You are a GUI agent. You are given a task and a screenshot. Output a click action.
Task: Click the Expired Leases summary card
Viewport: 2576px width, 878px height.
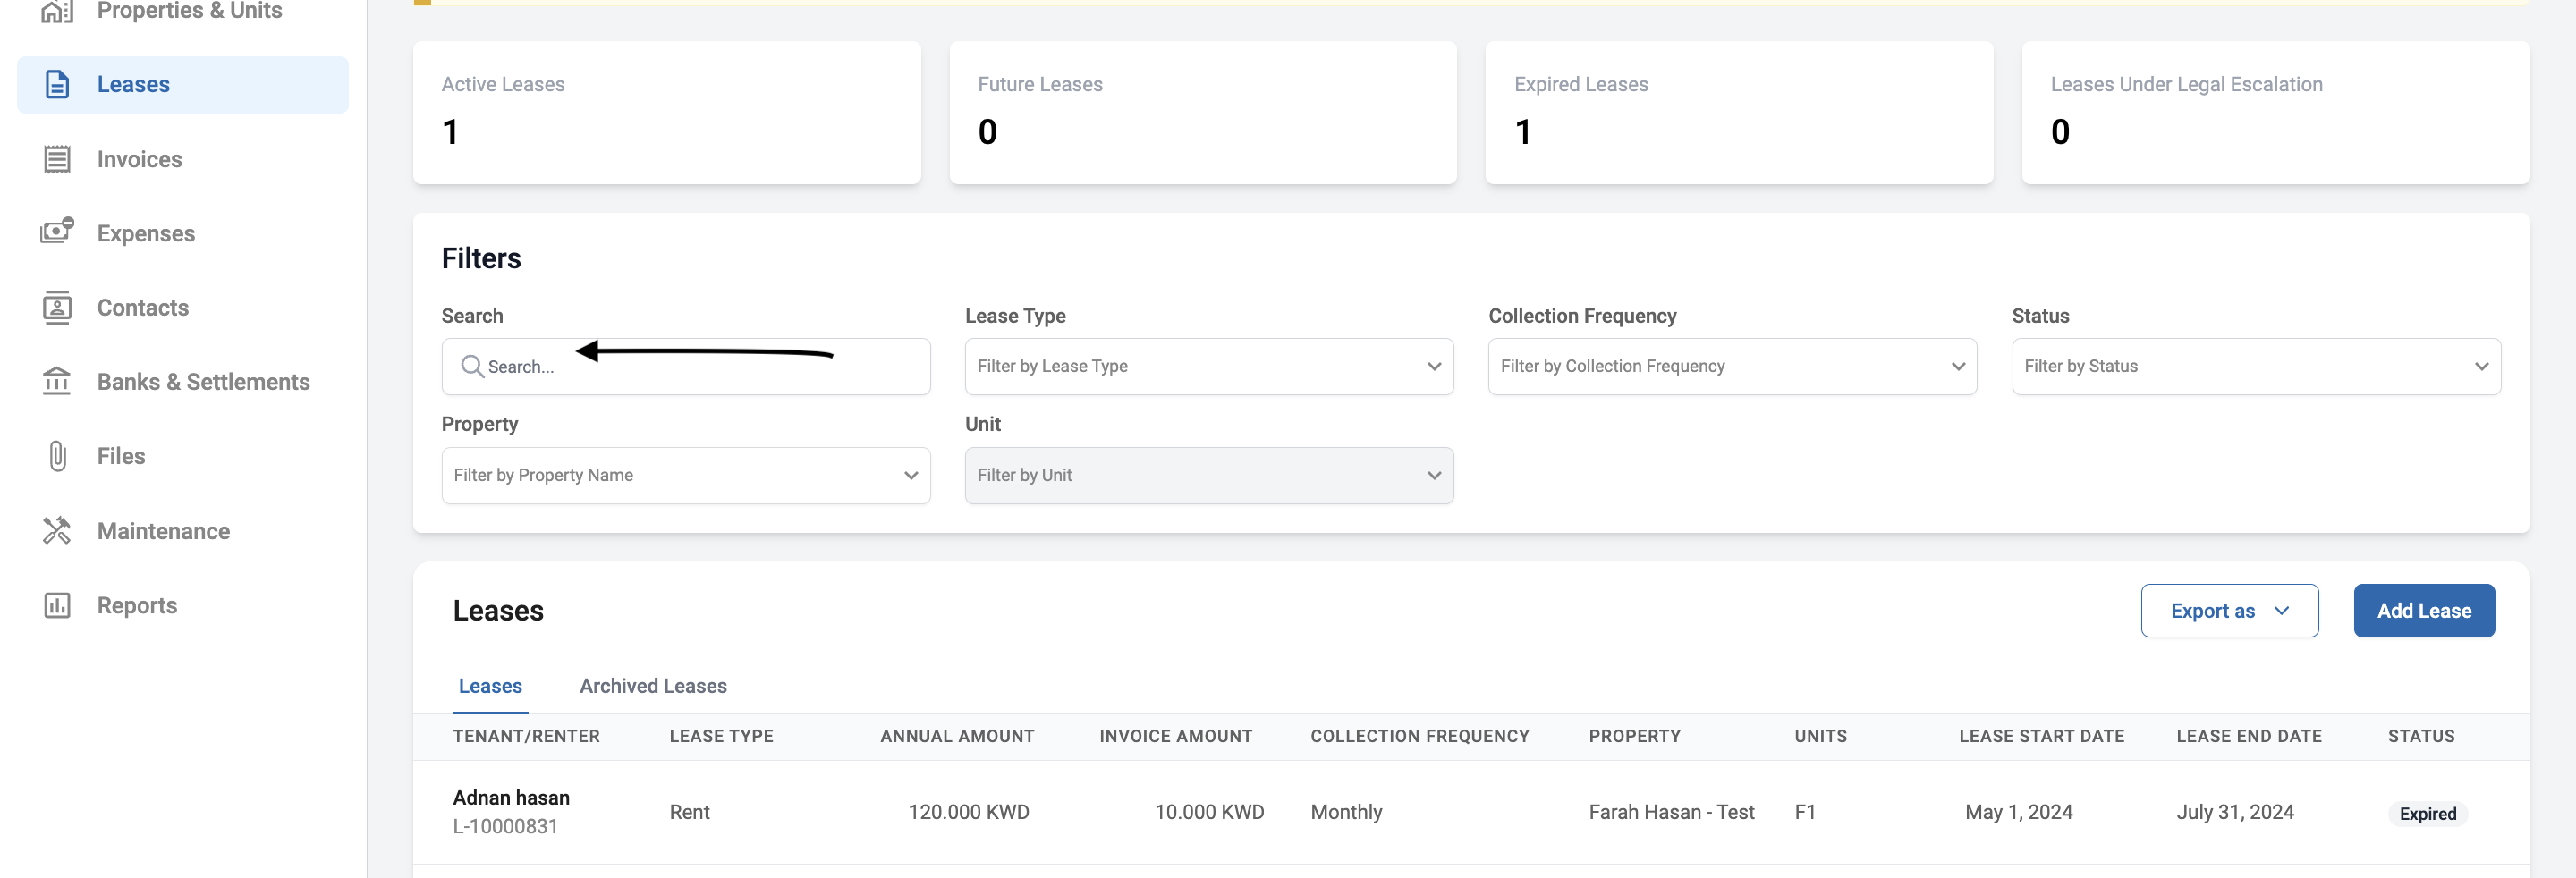coord(1739,112)
